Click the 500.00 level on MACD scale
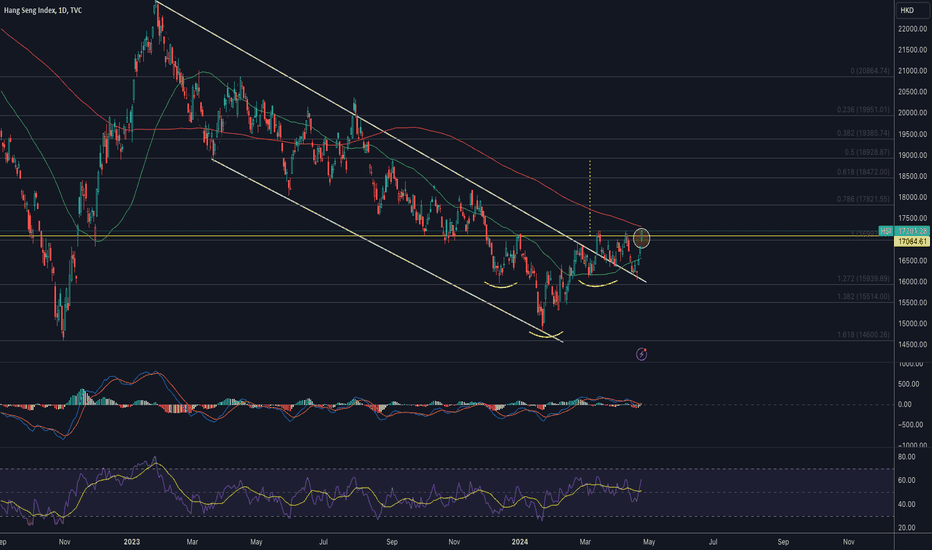The width and height of the screenshot is (932, 550). click(x=906, y=384)
